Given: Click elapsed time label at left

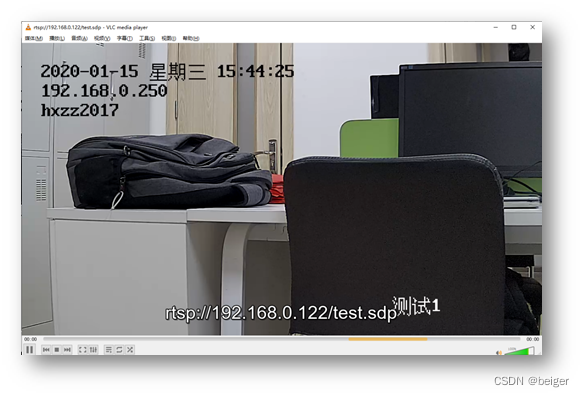Looking at the screenshot, I should [31, 339].
